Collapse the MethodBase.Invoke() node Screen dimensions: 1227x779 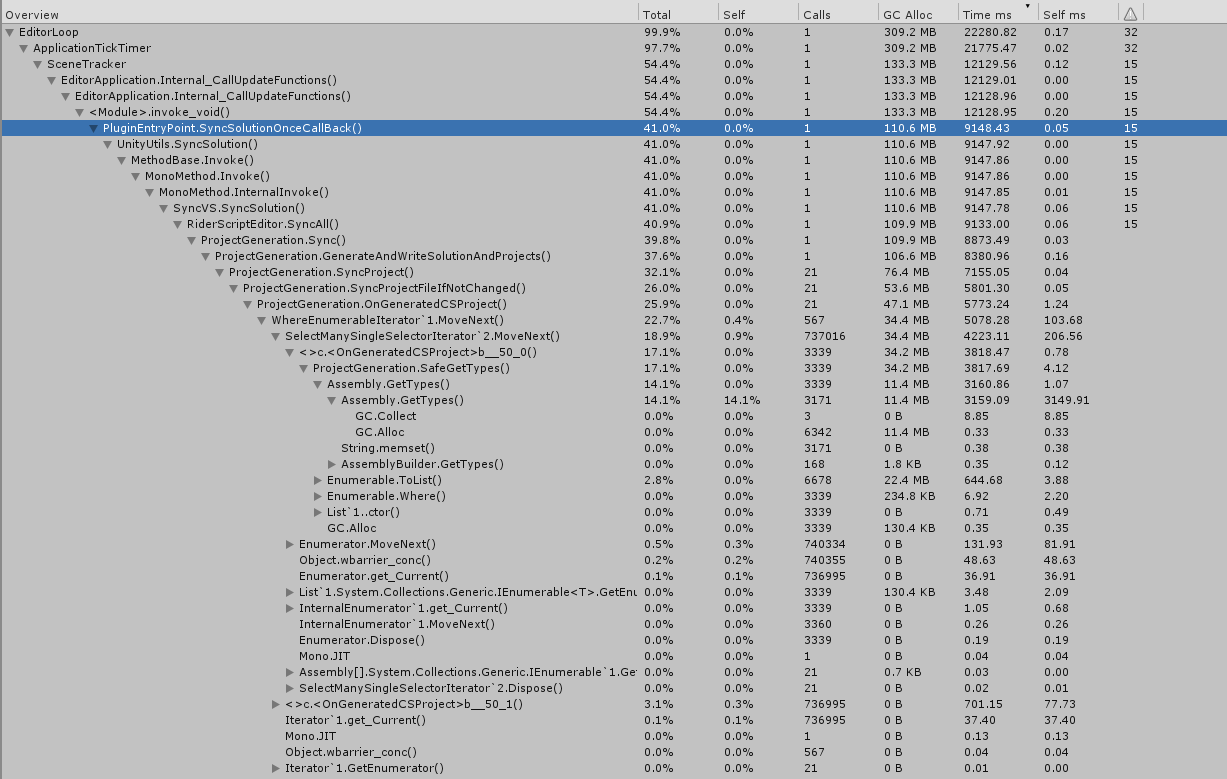click(x=122, y=160)
